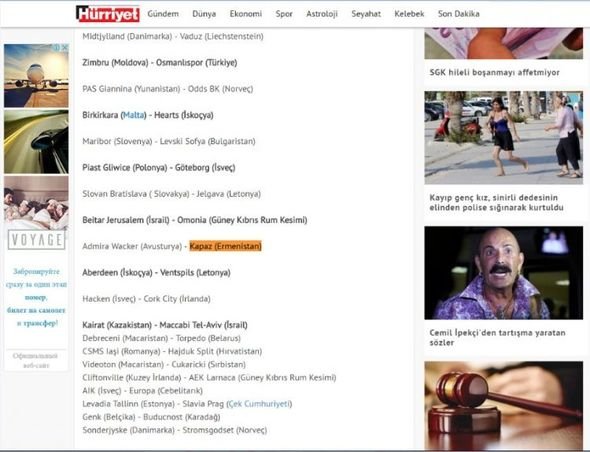The width and height of the screenshot is (590, 452).
Task: Open the Cemil İpekçi headline
Action: click(x=497, y=338)
